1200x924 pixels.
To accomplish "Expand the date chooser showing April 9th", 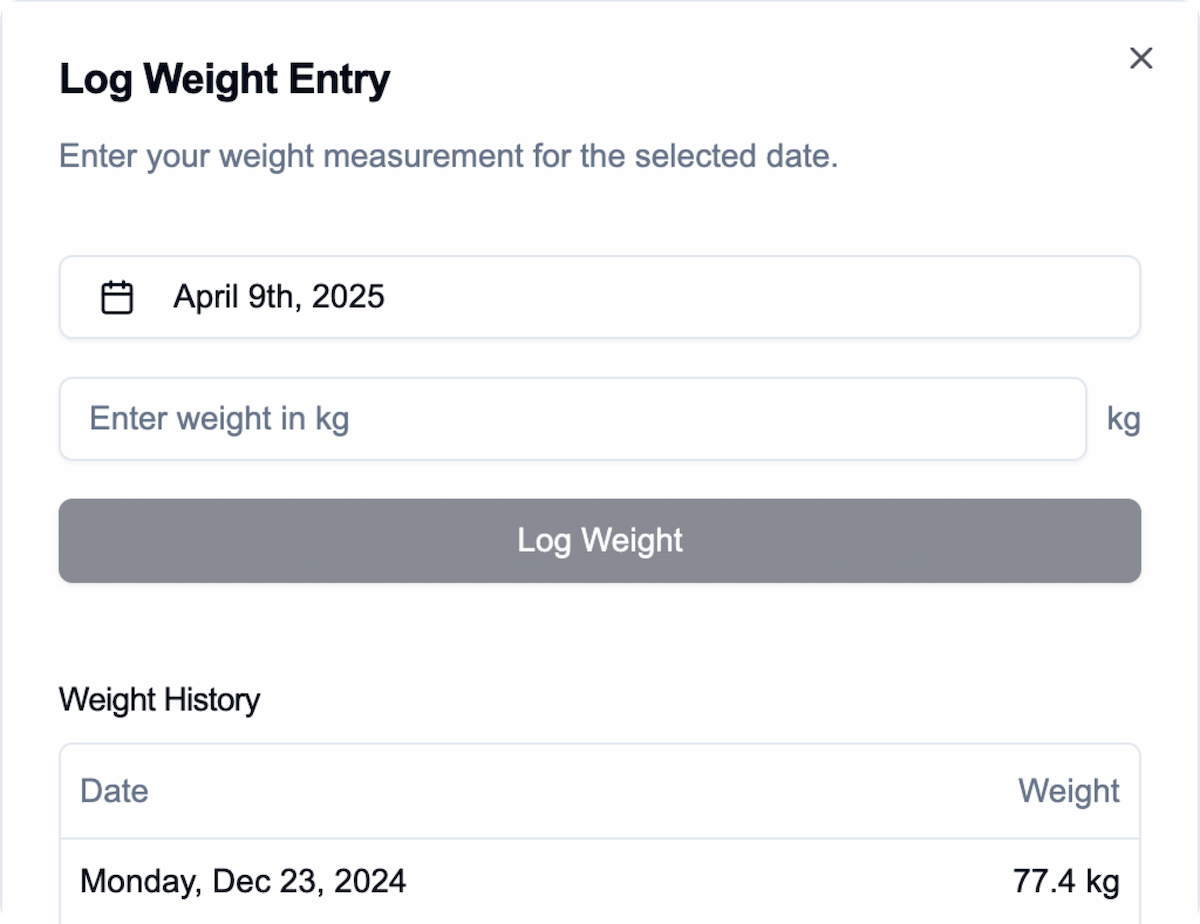I will pyautogui.click(x=600, y=297).
